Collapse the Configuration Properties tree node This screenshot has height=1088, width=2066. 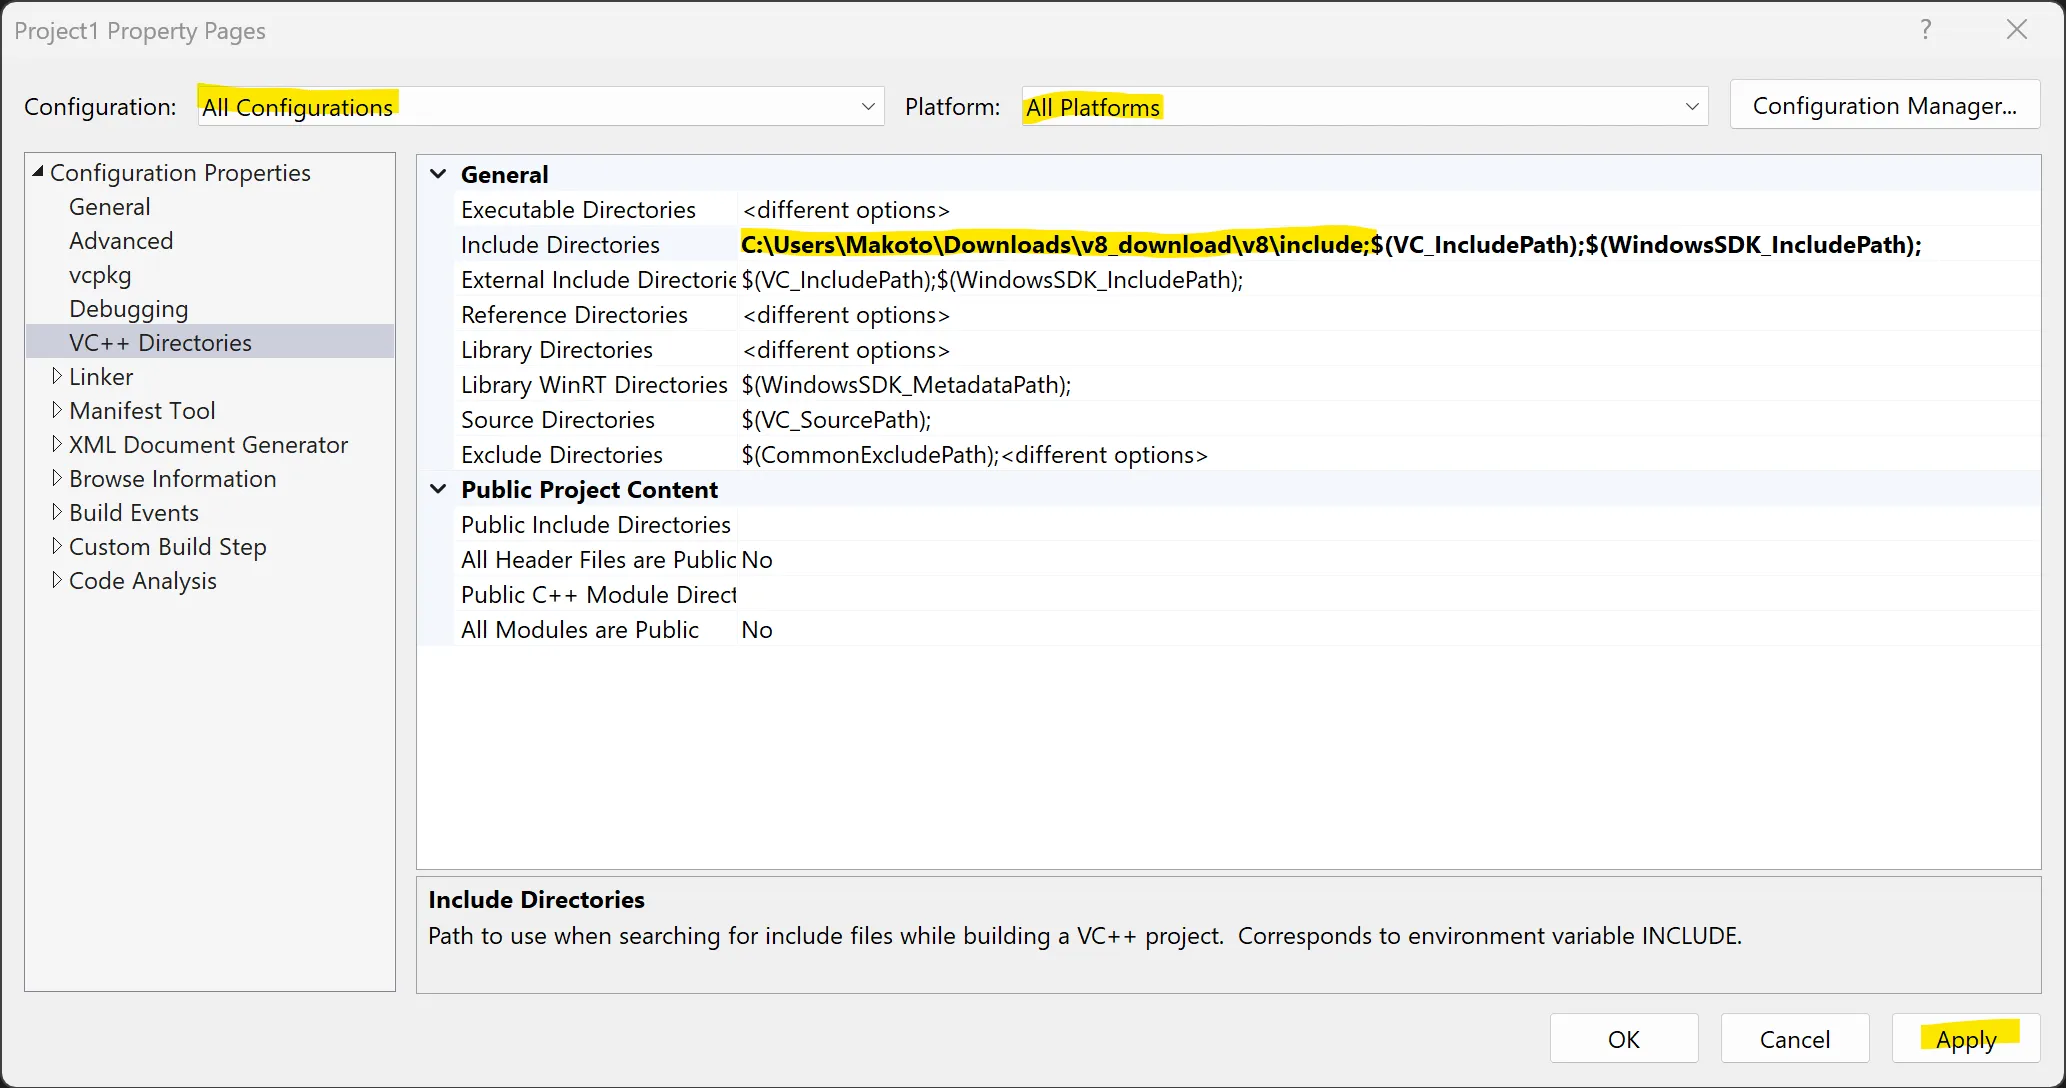coord(38,172)
